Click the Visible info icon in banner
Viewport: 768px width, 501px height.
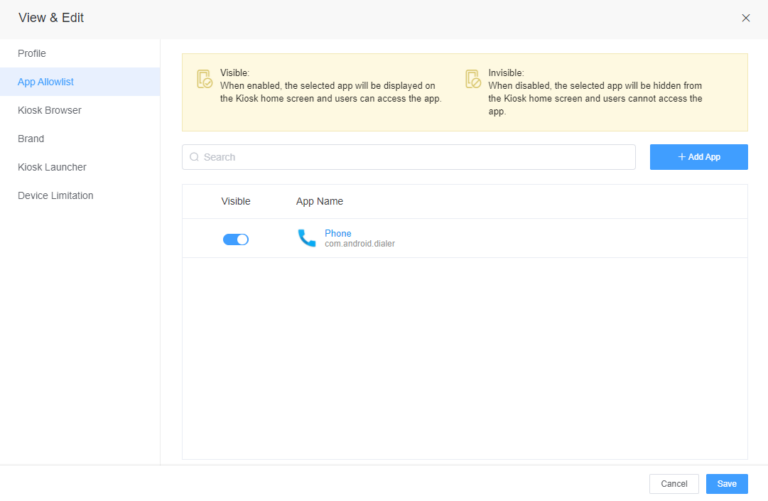(x=204, y=79)
